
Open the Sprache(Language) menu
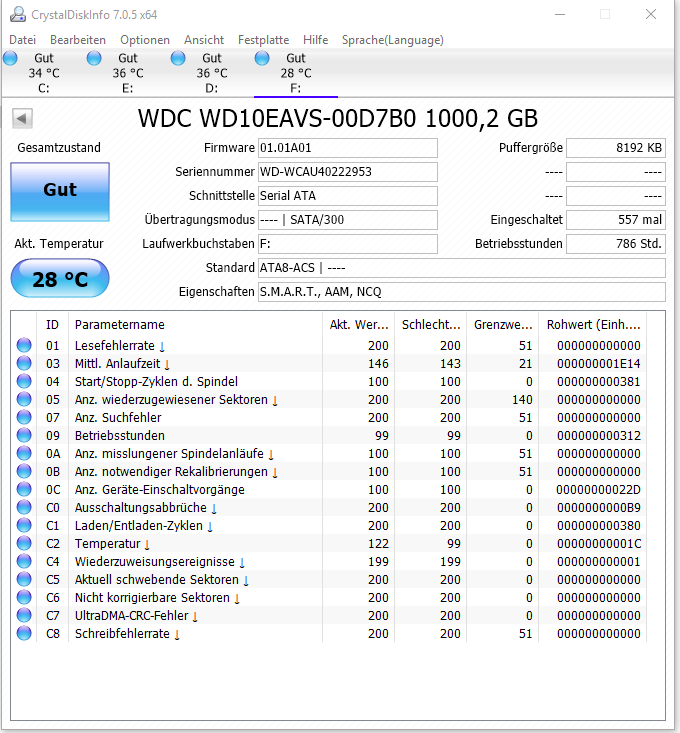(x=392, y=40)
